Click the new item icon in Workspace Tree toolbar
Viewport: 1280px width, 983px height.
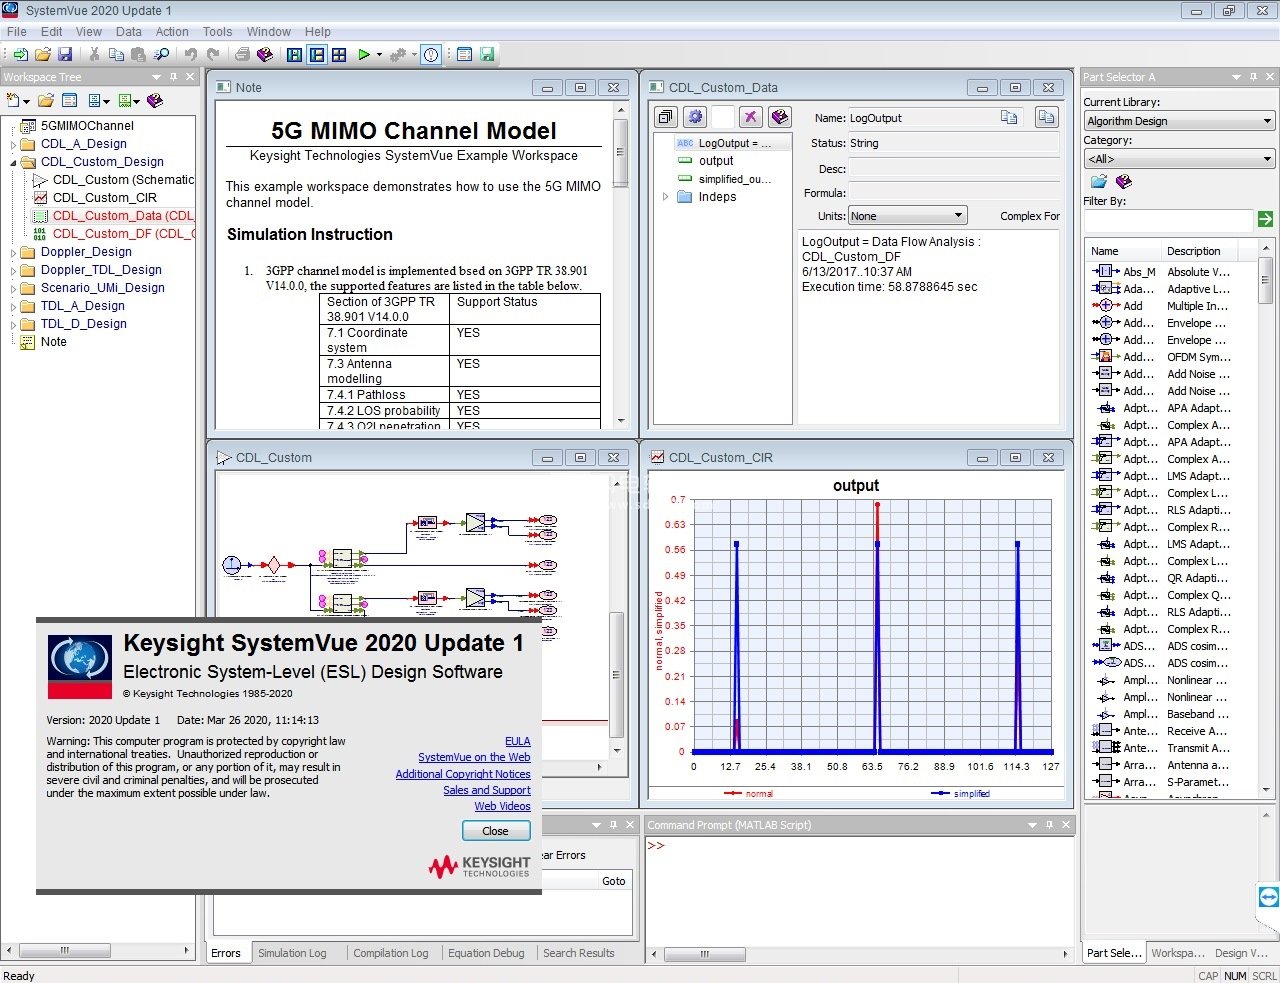click(13, 100)
